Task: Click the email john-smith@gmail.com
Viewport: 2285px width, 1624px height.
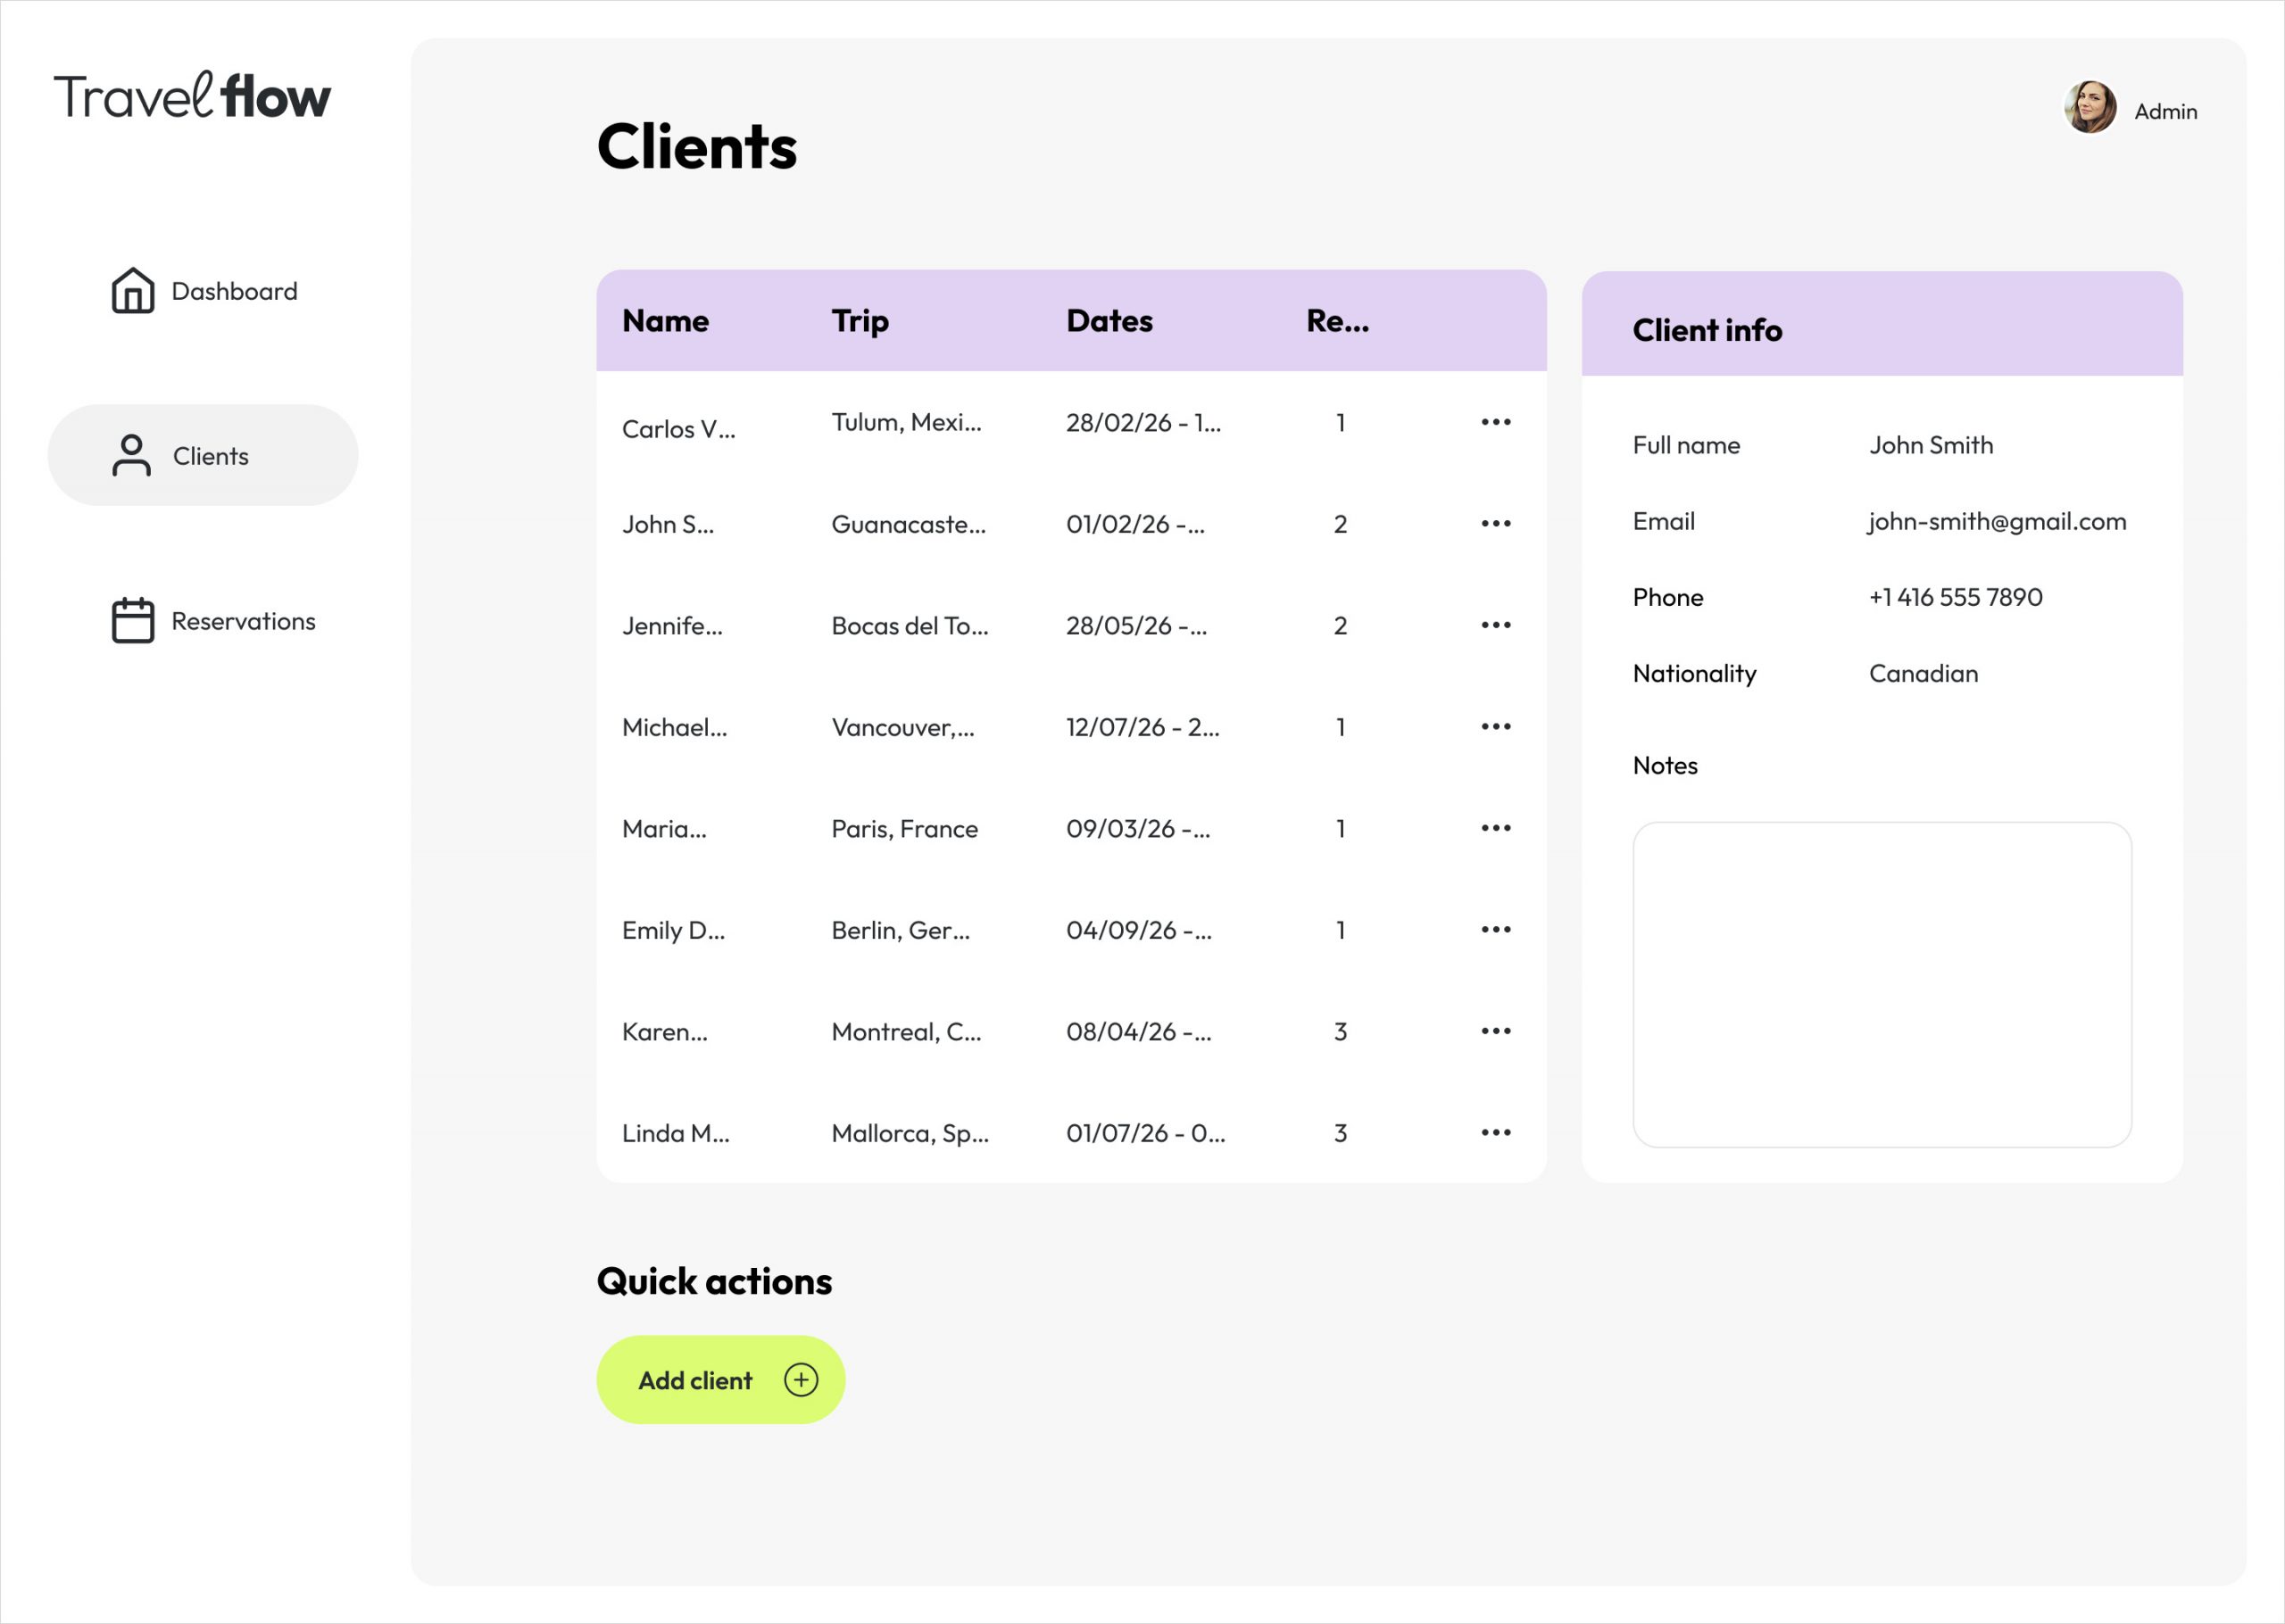Action: [1997, 522]
